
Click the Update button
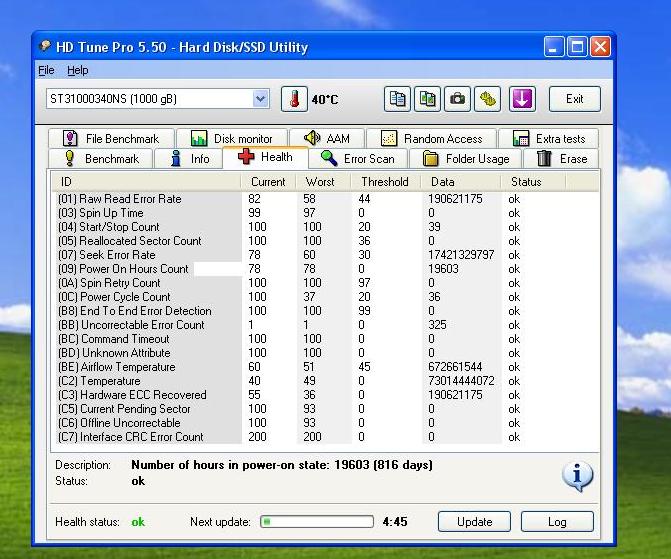[x=474, y=522]
